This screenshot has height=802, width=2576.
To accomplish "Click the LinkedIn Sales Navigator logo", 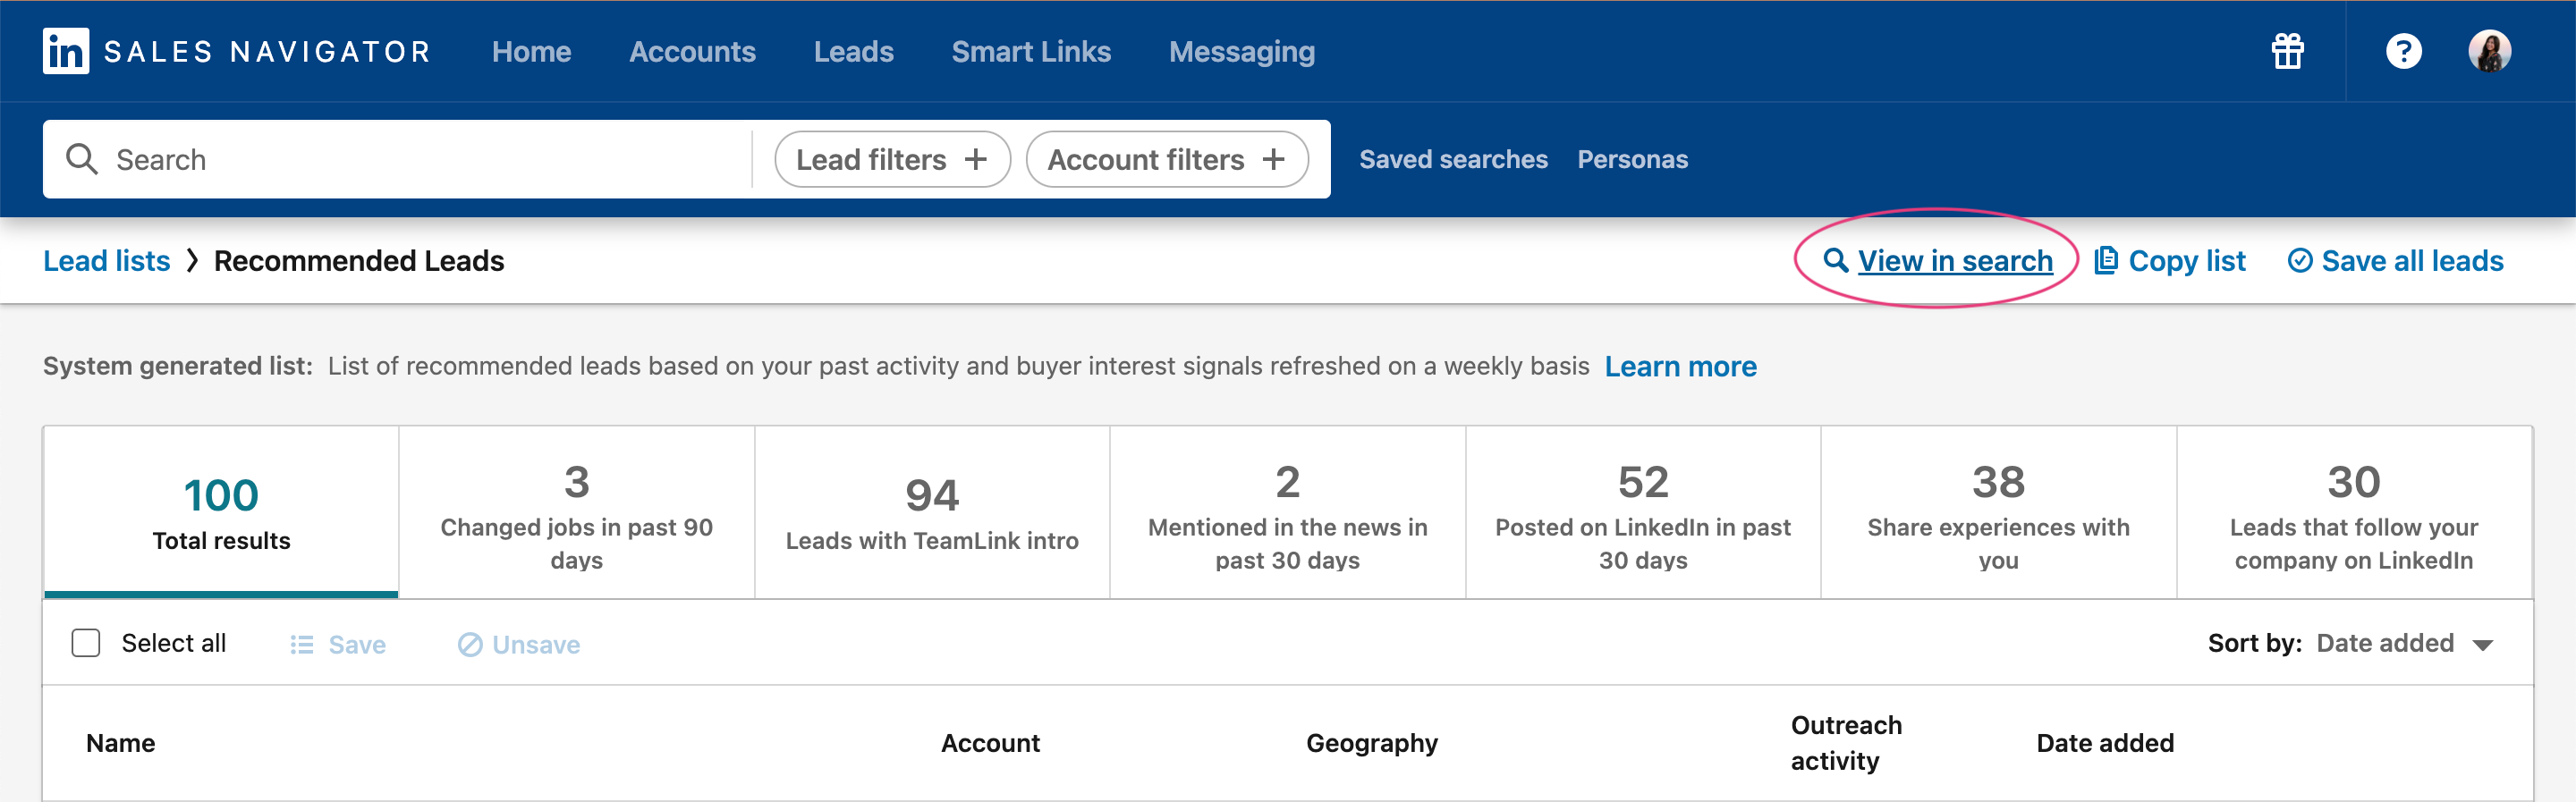I will (x=237, y=51).
